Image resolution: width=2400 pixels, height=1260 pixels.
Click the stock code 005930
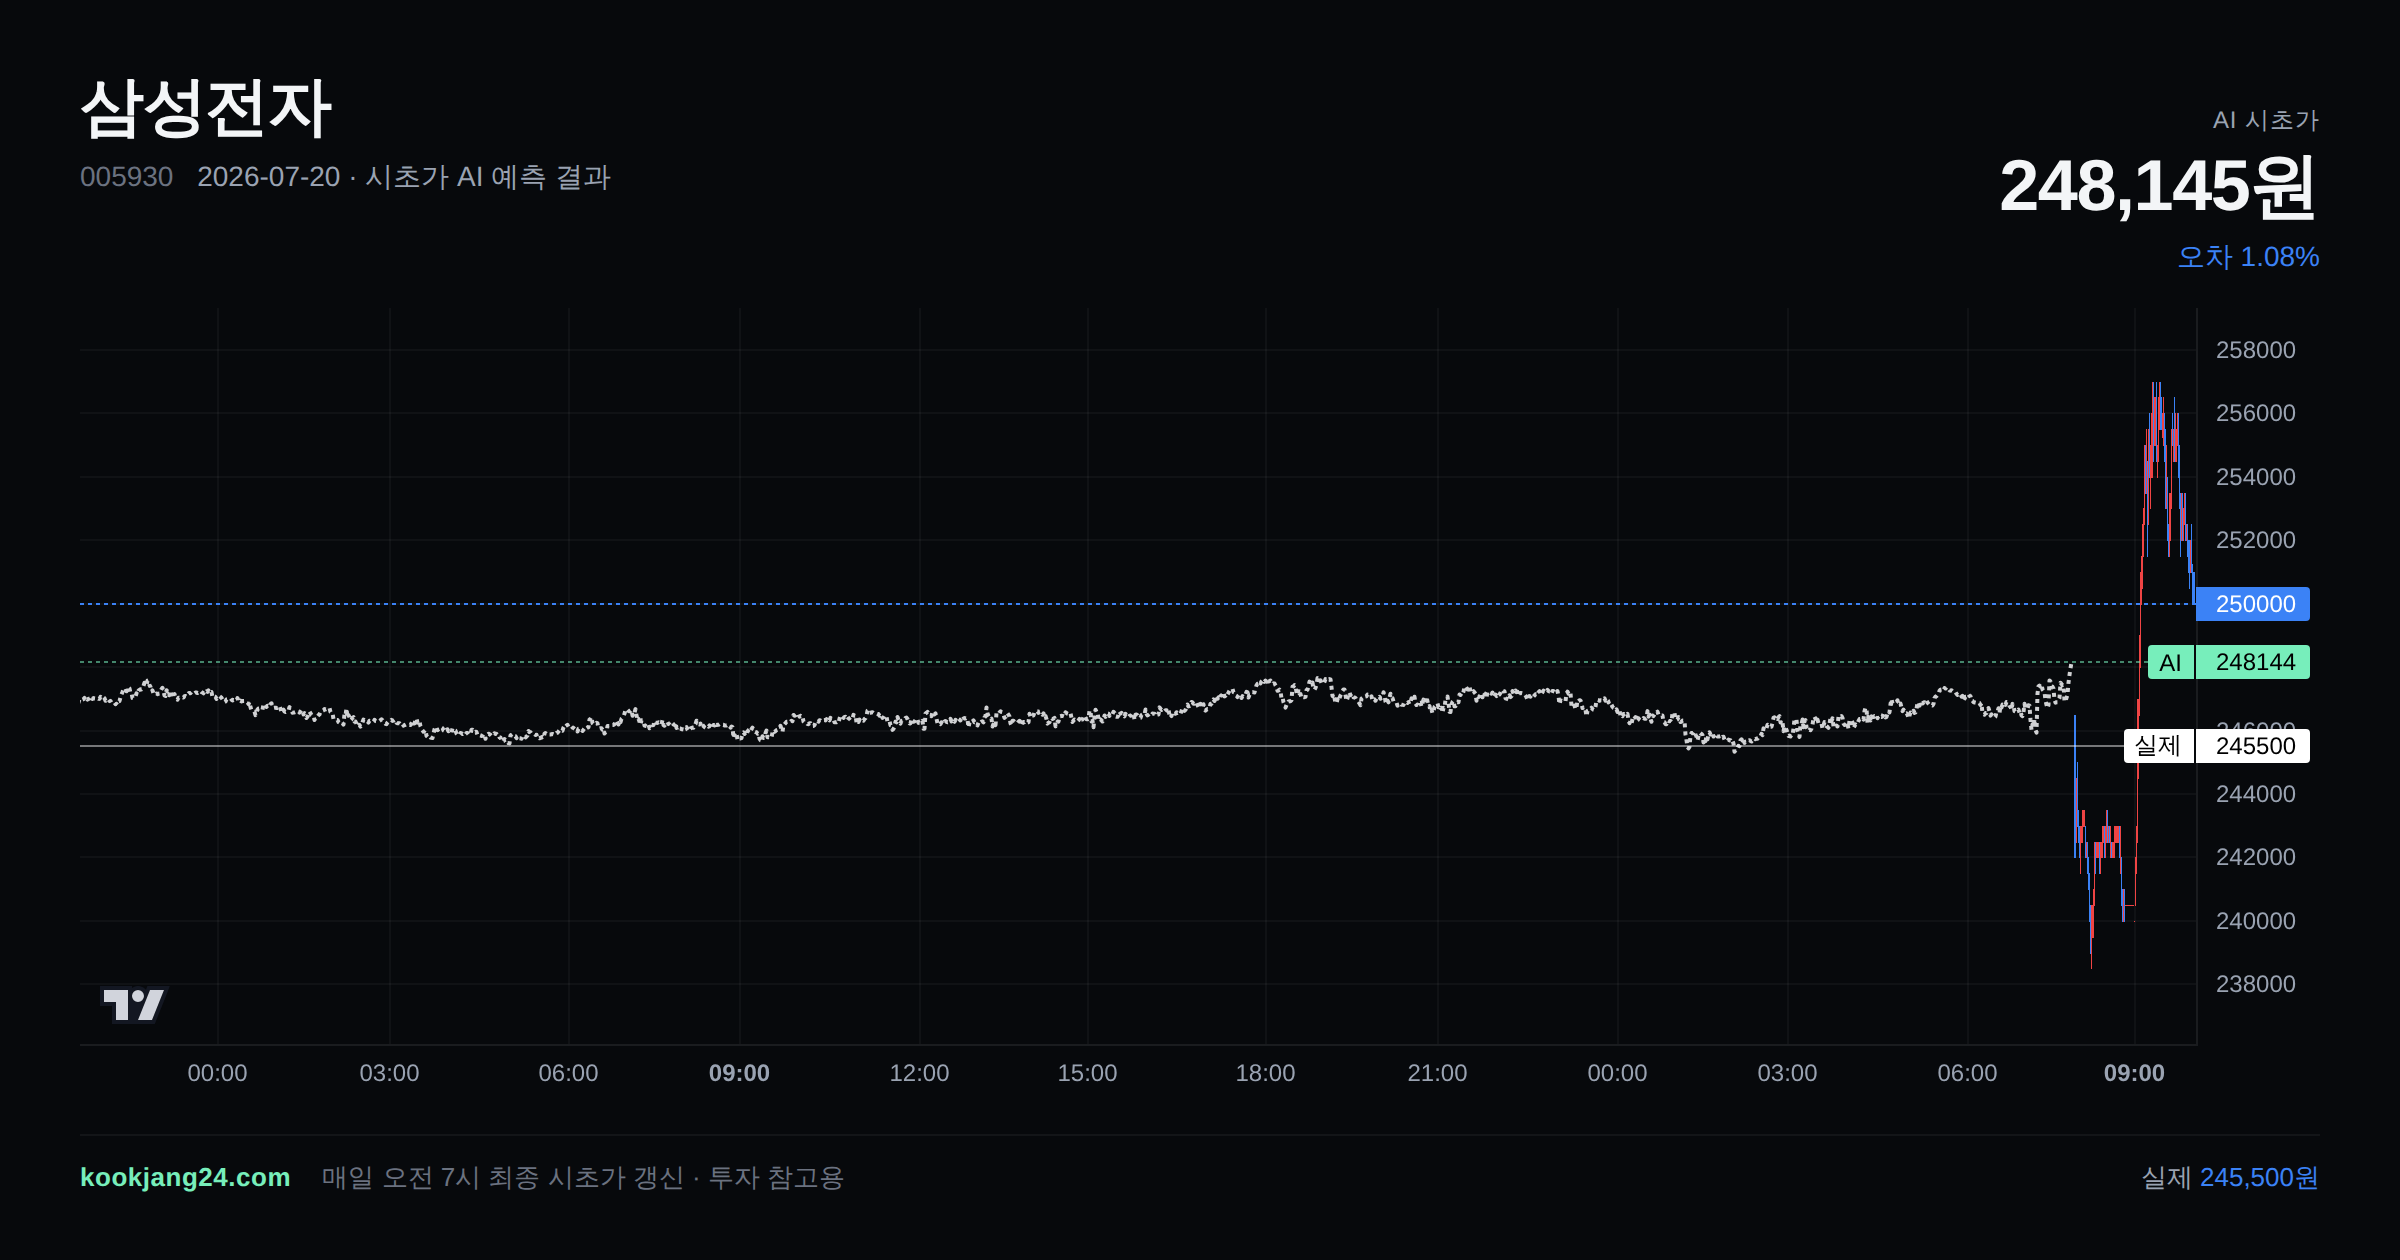pos(126,177)
